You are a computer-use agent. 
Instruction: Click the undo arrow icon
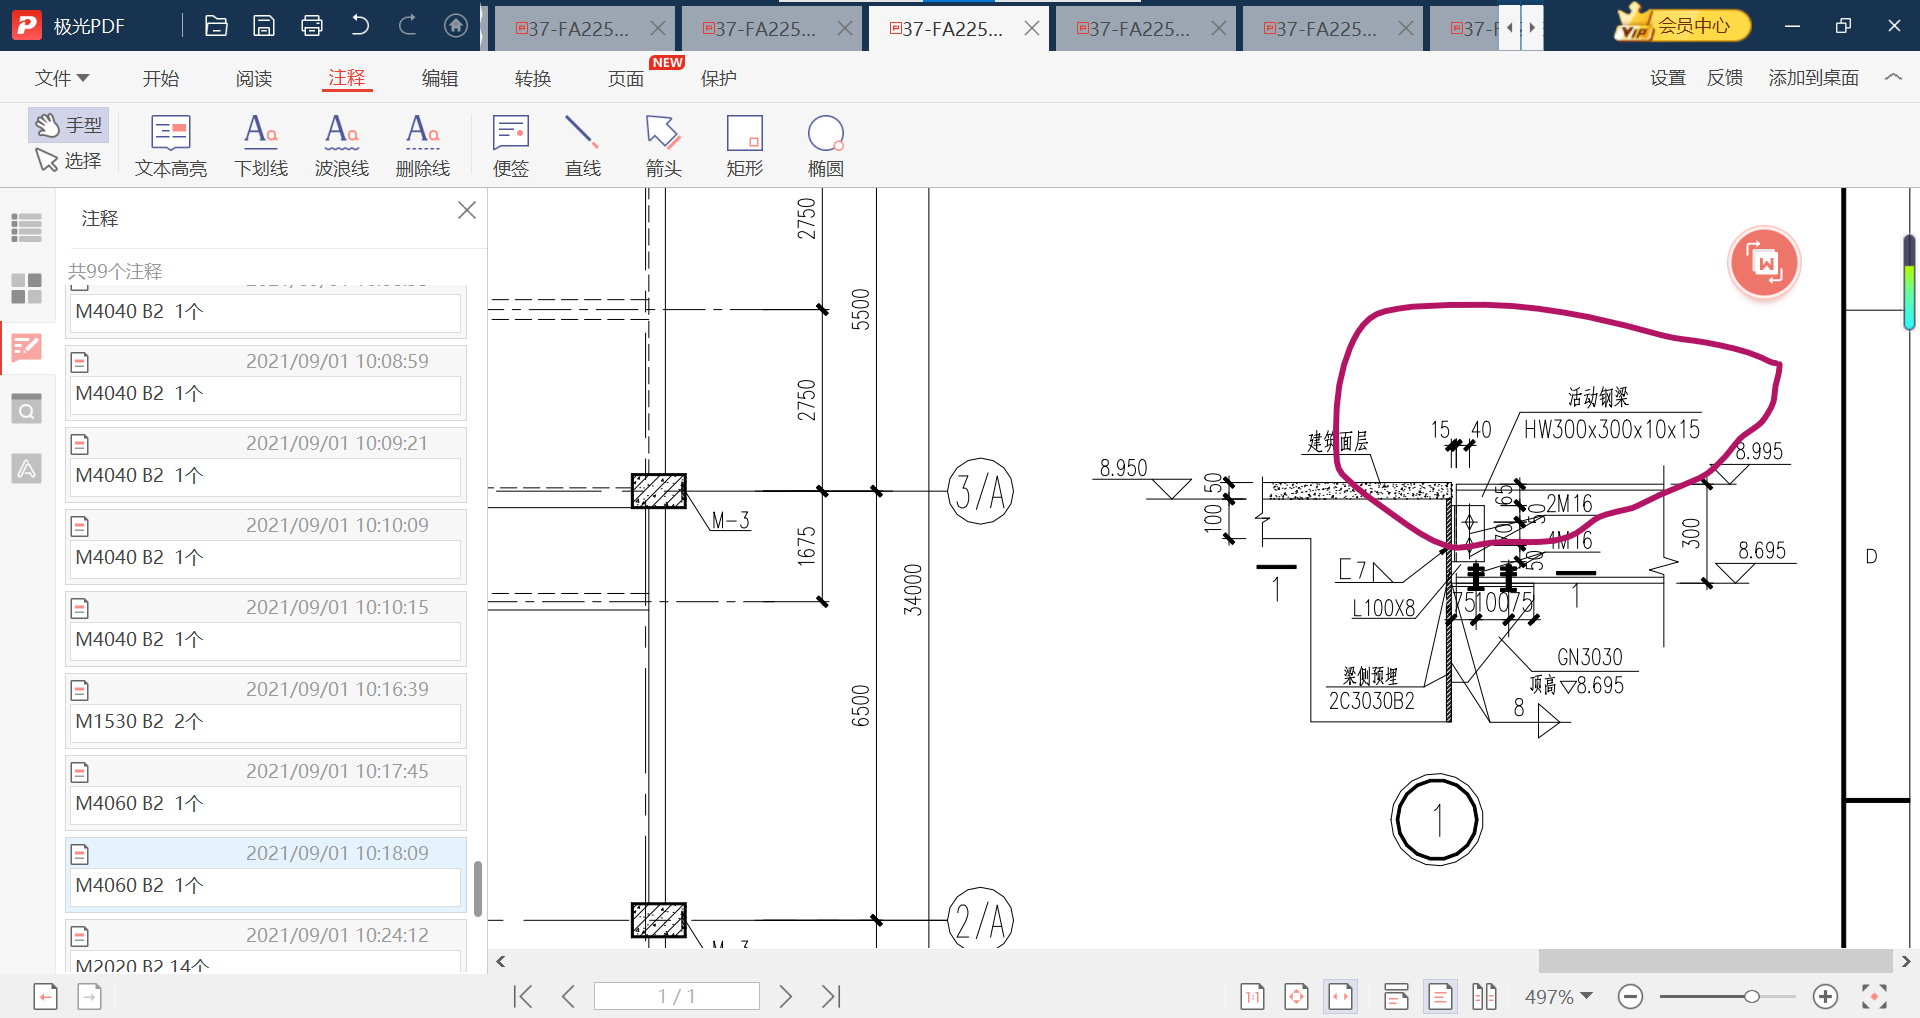[360, 26]
